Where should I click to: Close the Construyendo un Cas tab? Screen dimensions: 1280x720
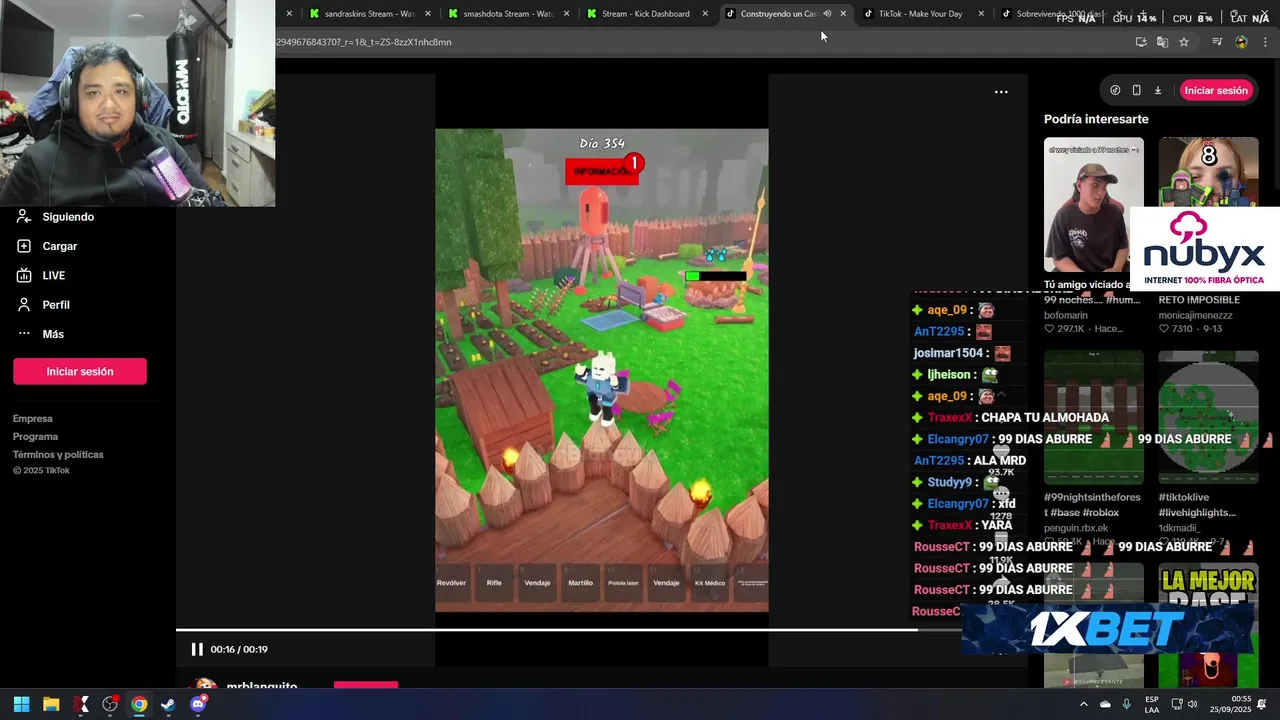tap(843, 14)
